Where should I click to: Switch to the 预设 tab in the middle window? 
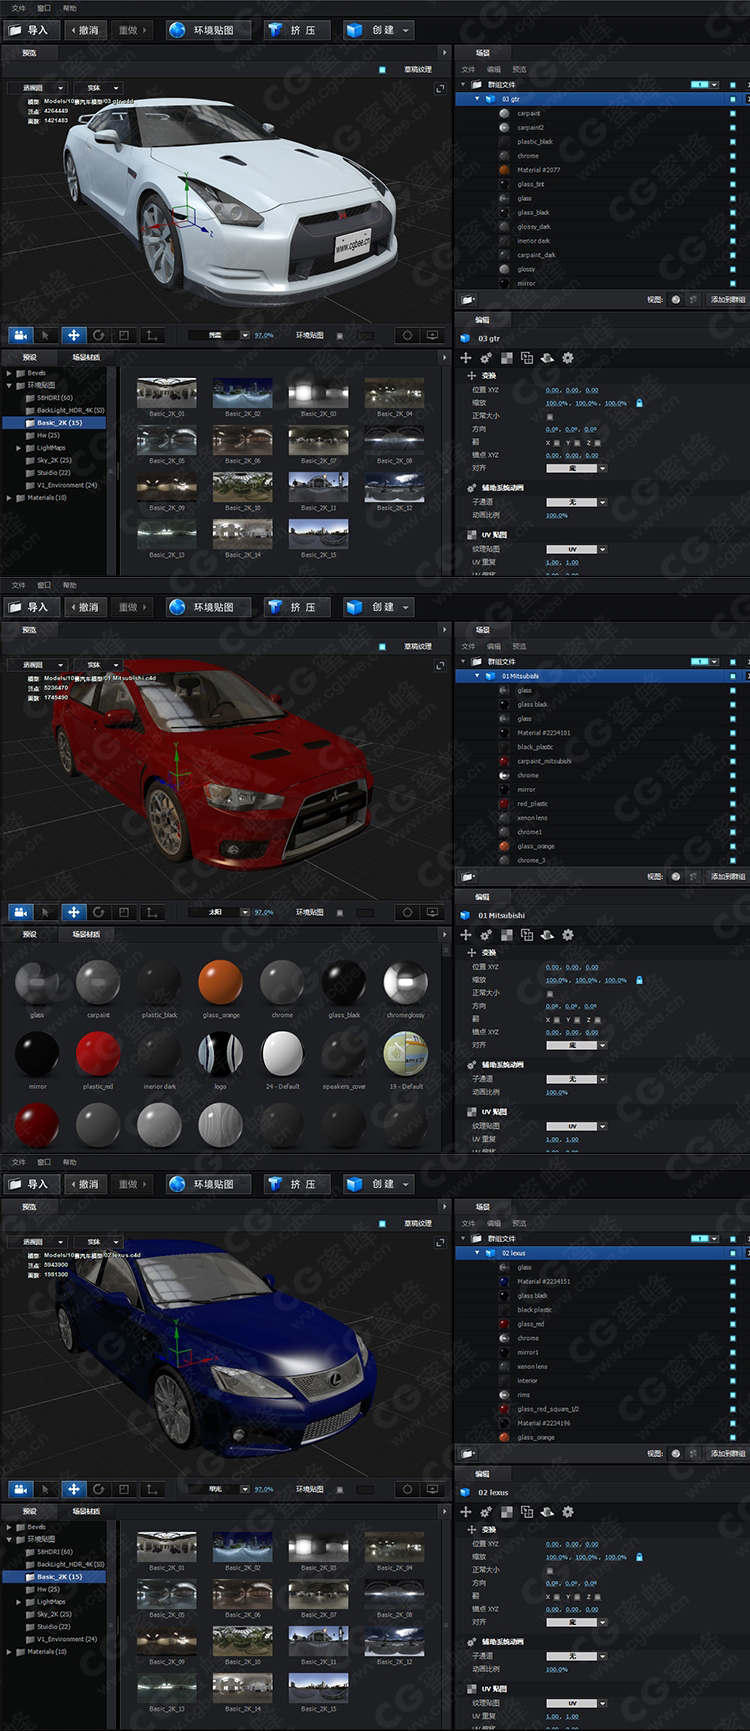29,934
